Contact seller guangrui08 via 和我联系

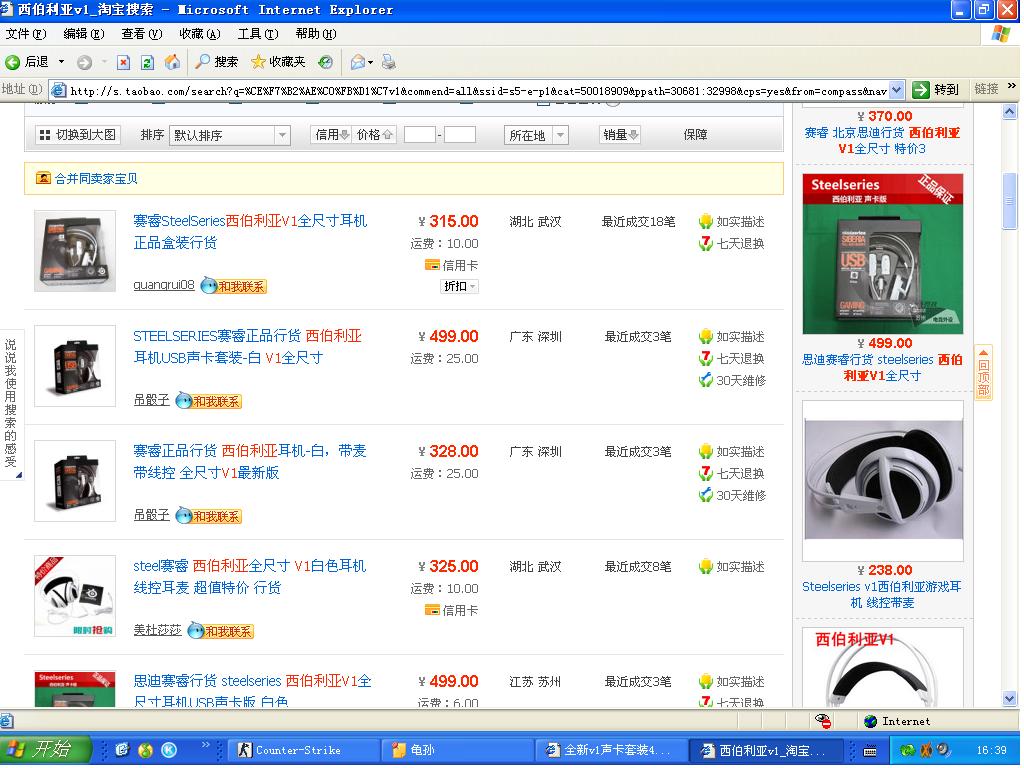click(234, 286)
